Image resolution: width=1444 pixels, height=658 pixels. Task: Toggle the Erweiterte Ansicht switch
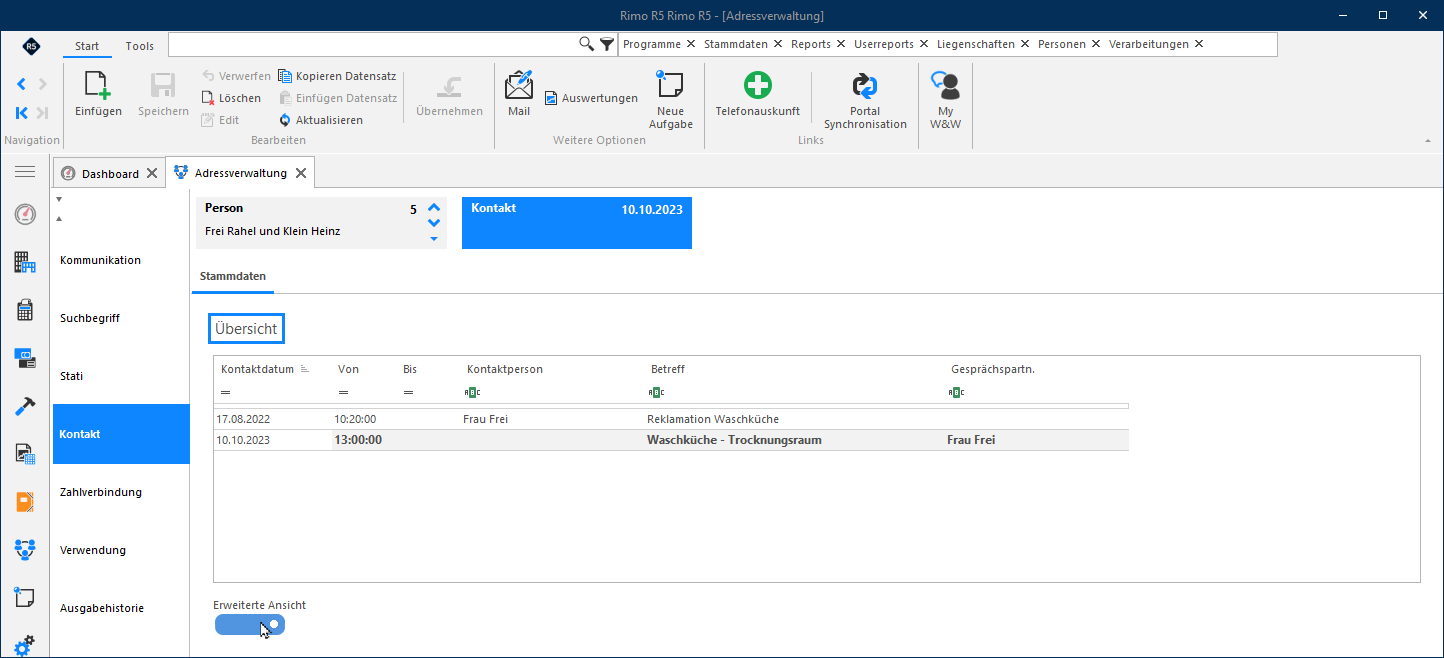click(x=250, y=625)
